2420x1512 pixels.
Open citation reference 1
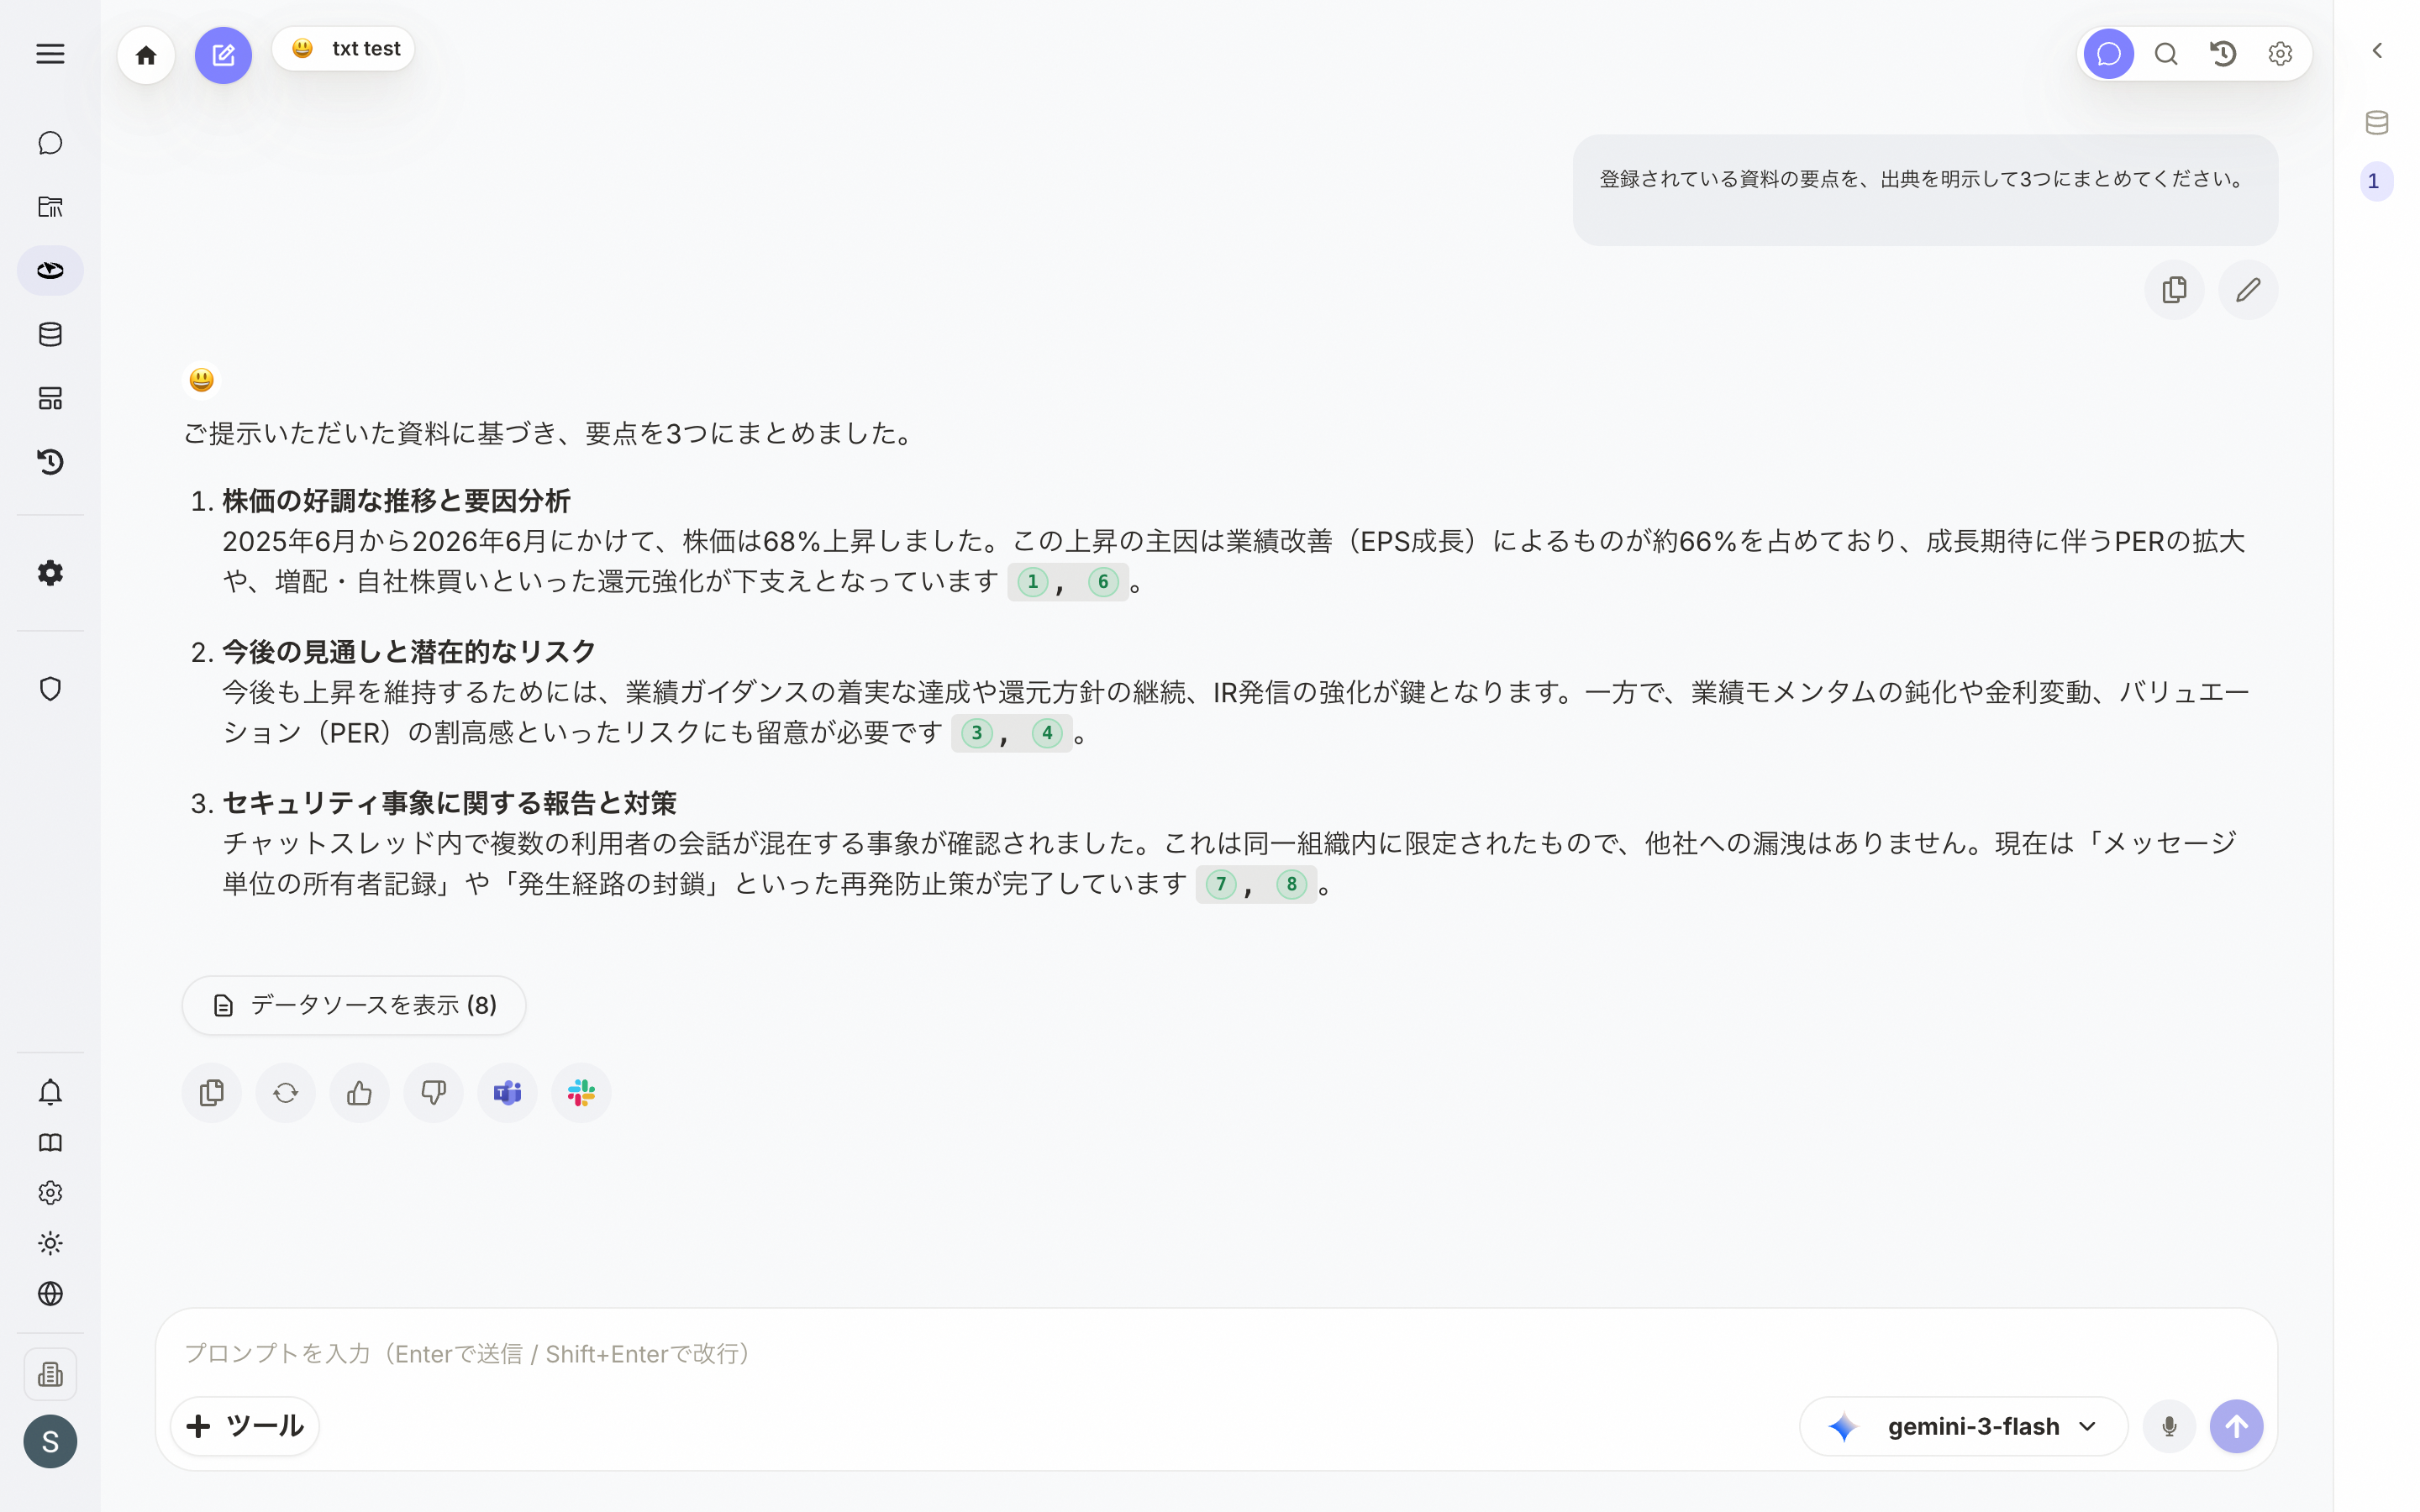[x=1032, y=582]
